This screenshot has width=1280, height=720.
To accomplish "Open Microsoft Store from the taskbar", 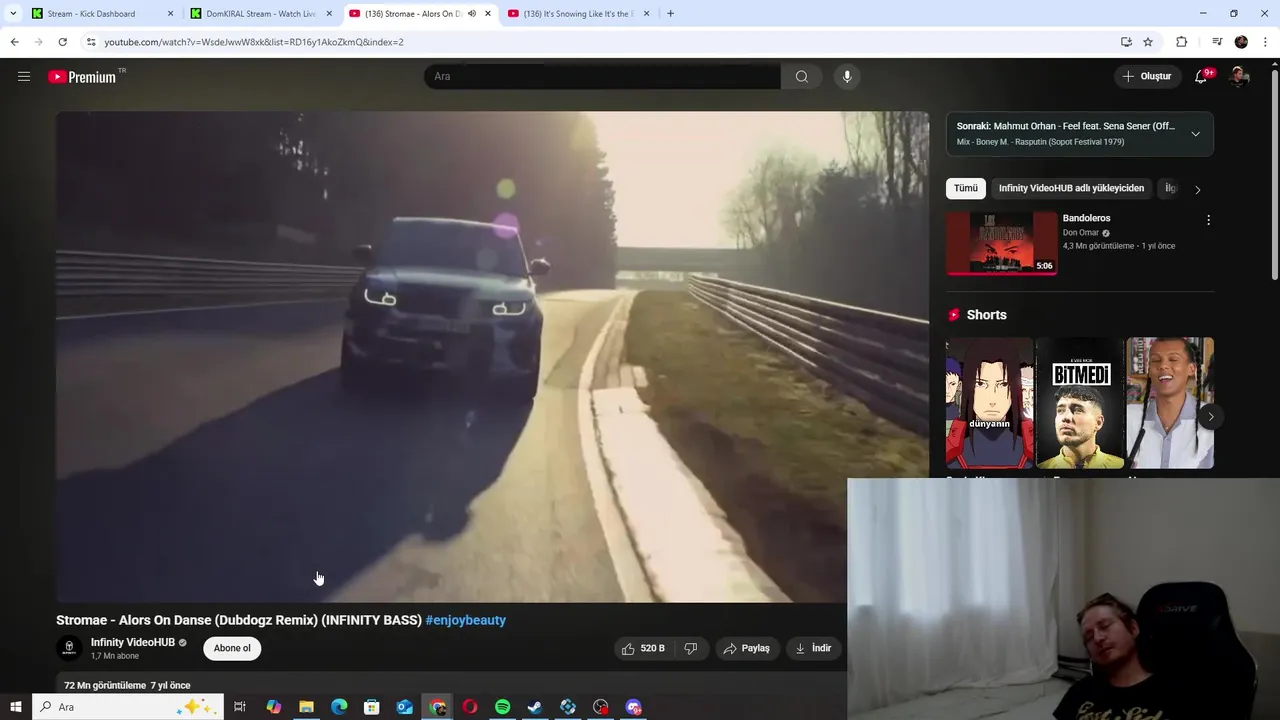I will 372,707.
